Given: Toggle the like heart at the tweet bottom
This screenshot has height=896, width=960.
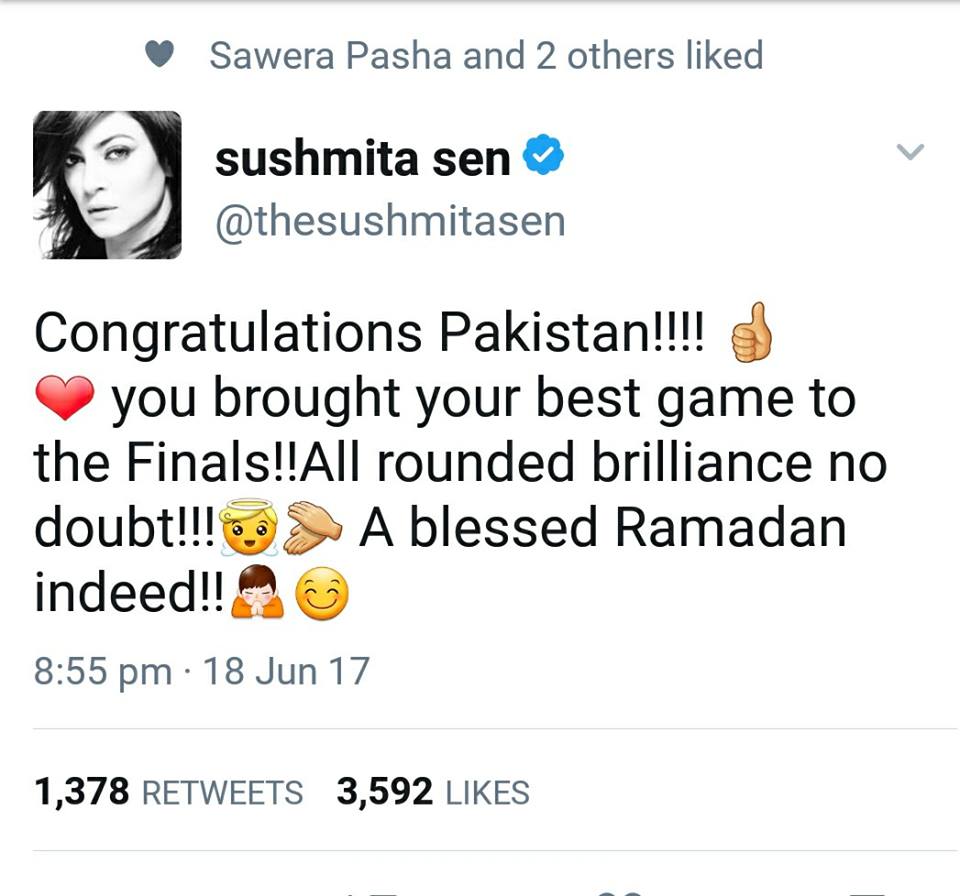Looking at the screenshot, I should pos(620,890).
